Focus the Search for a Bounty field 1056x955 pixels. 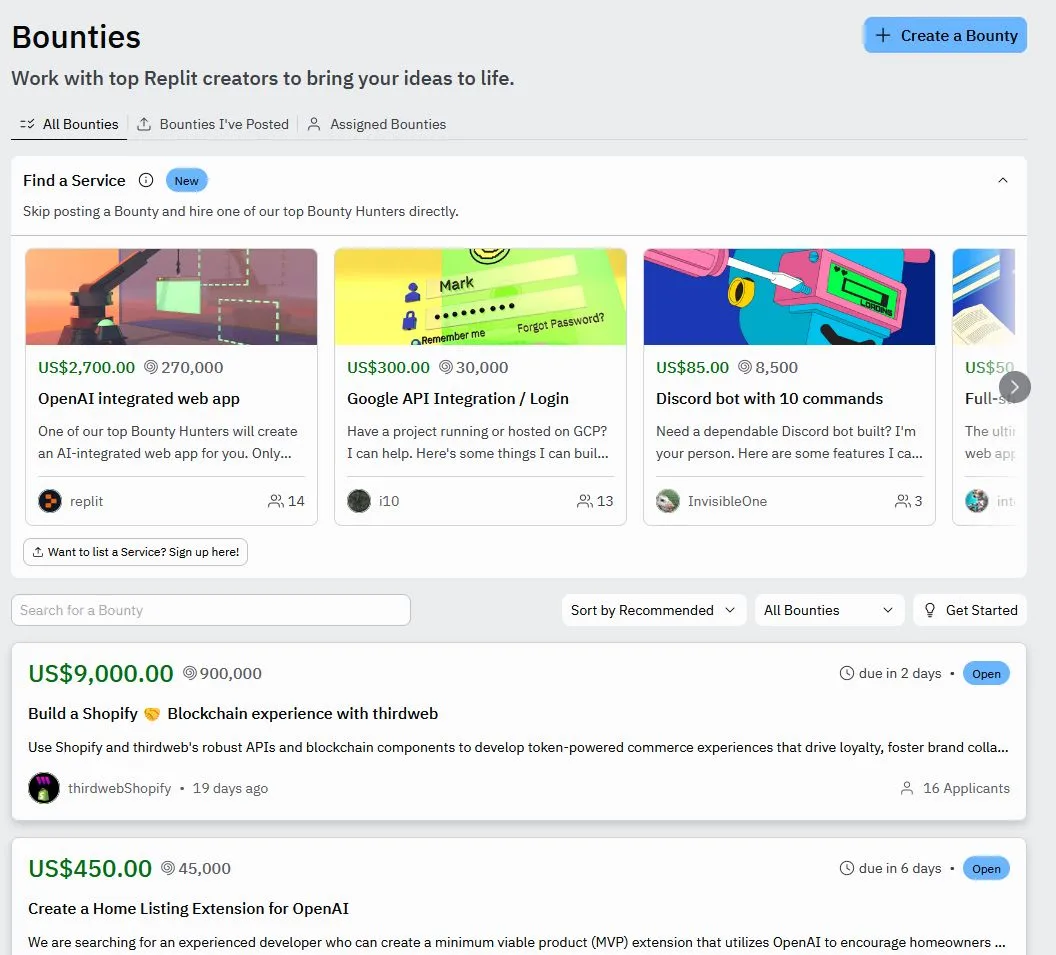[211, 610]
